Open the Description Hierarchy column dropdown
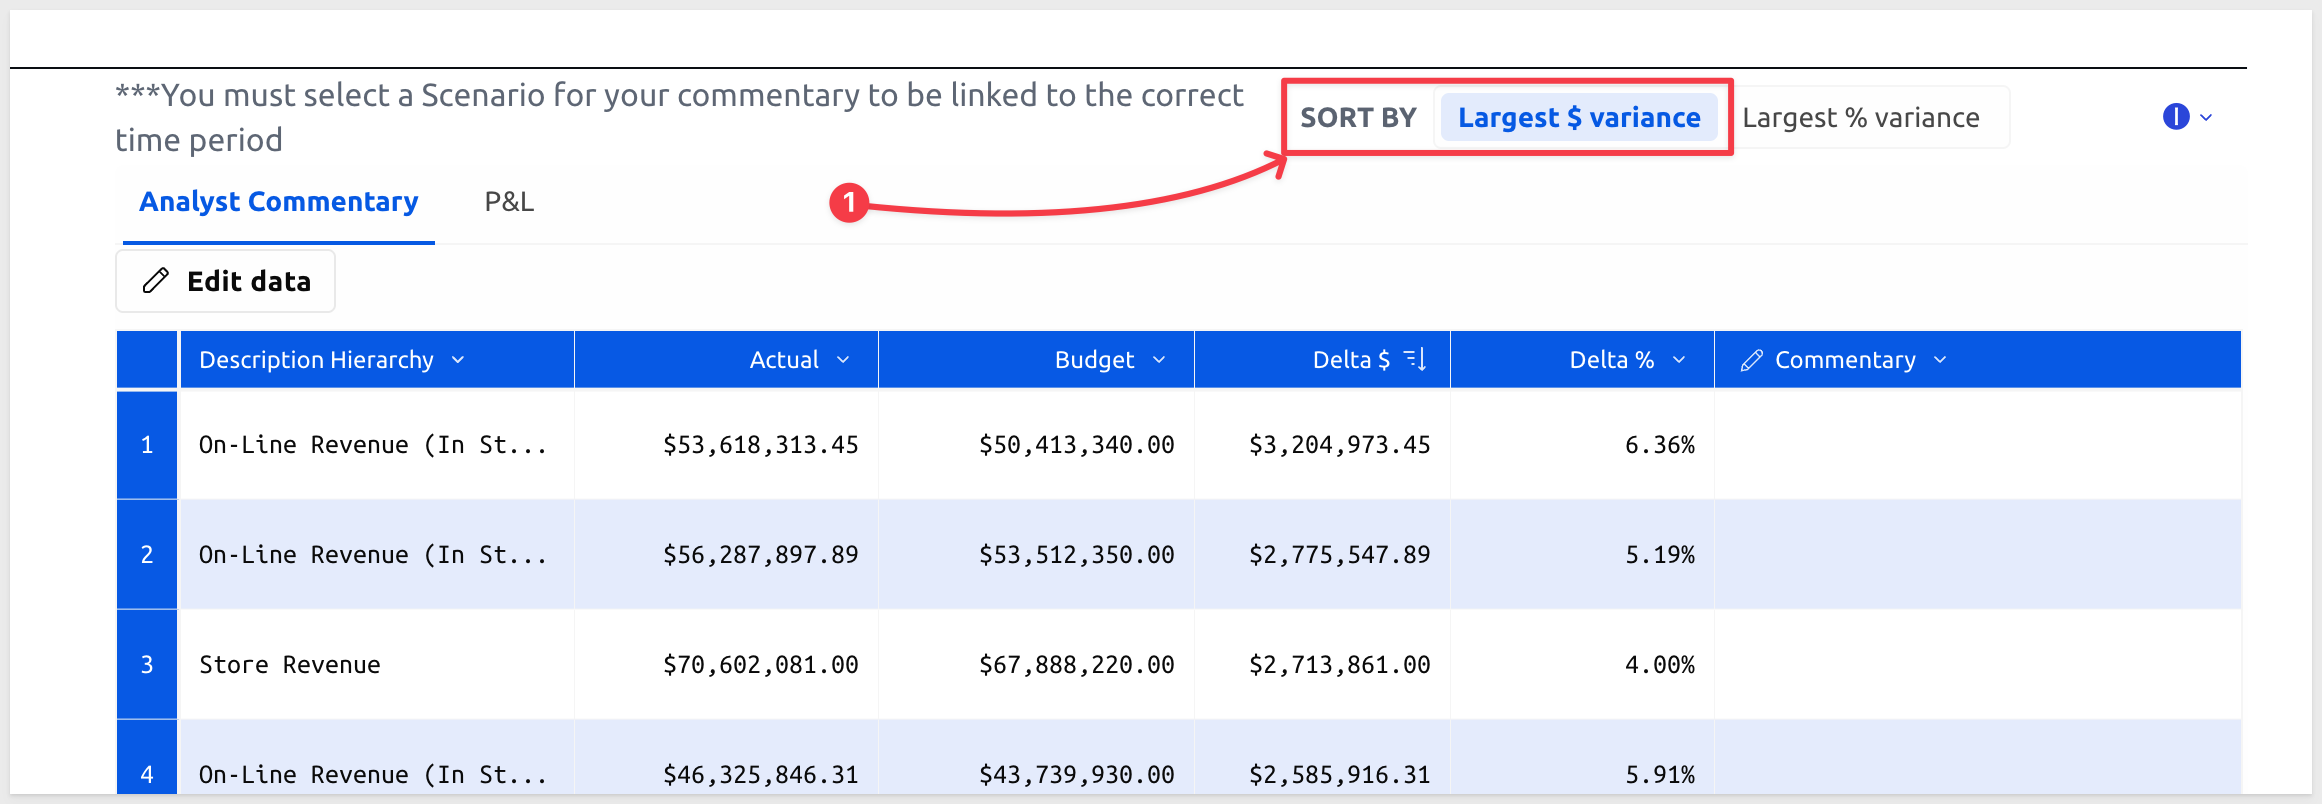2322x804 pixels. point(458,360)
